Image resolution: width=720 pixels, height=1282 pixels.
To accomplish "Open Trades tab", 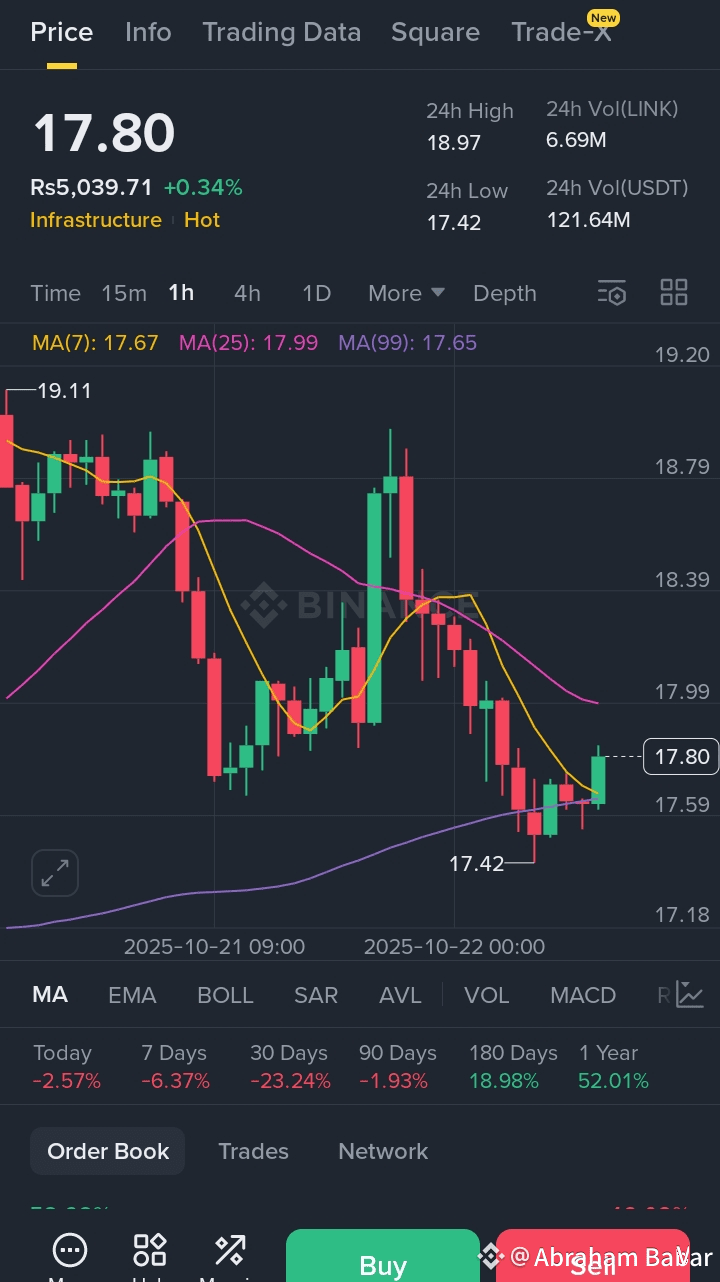I will [x=253, y=1151].
